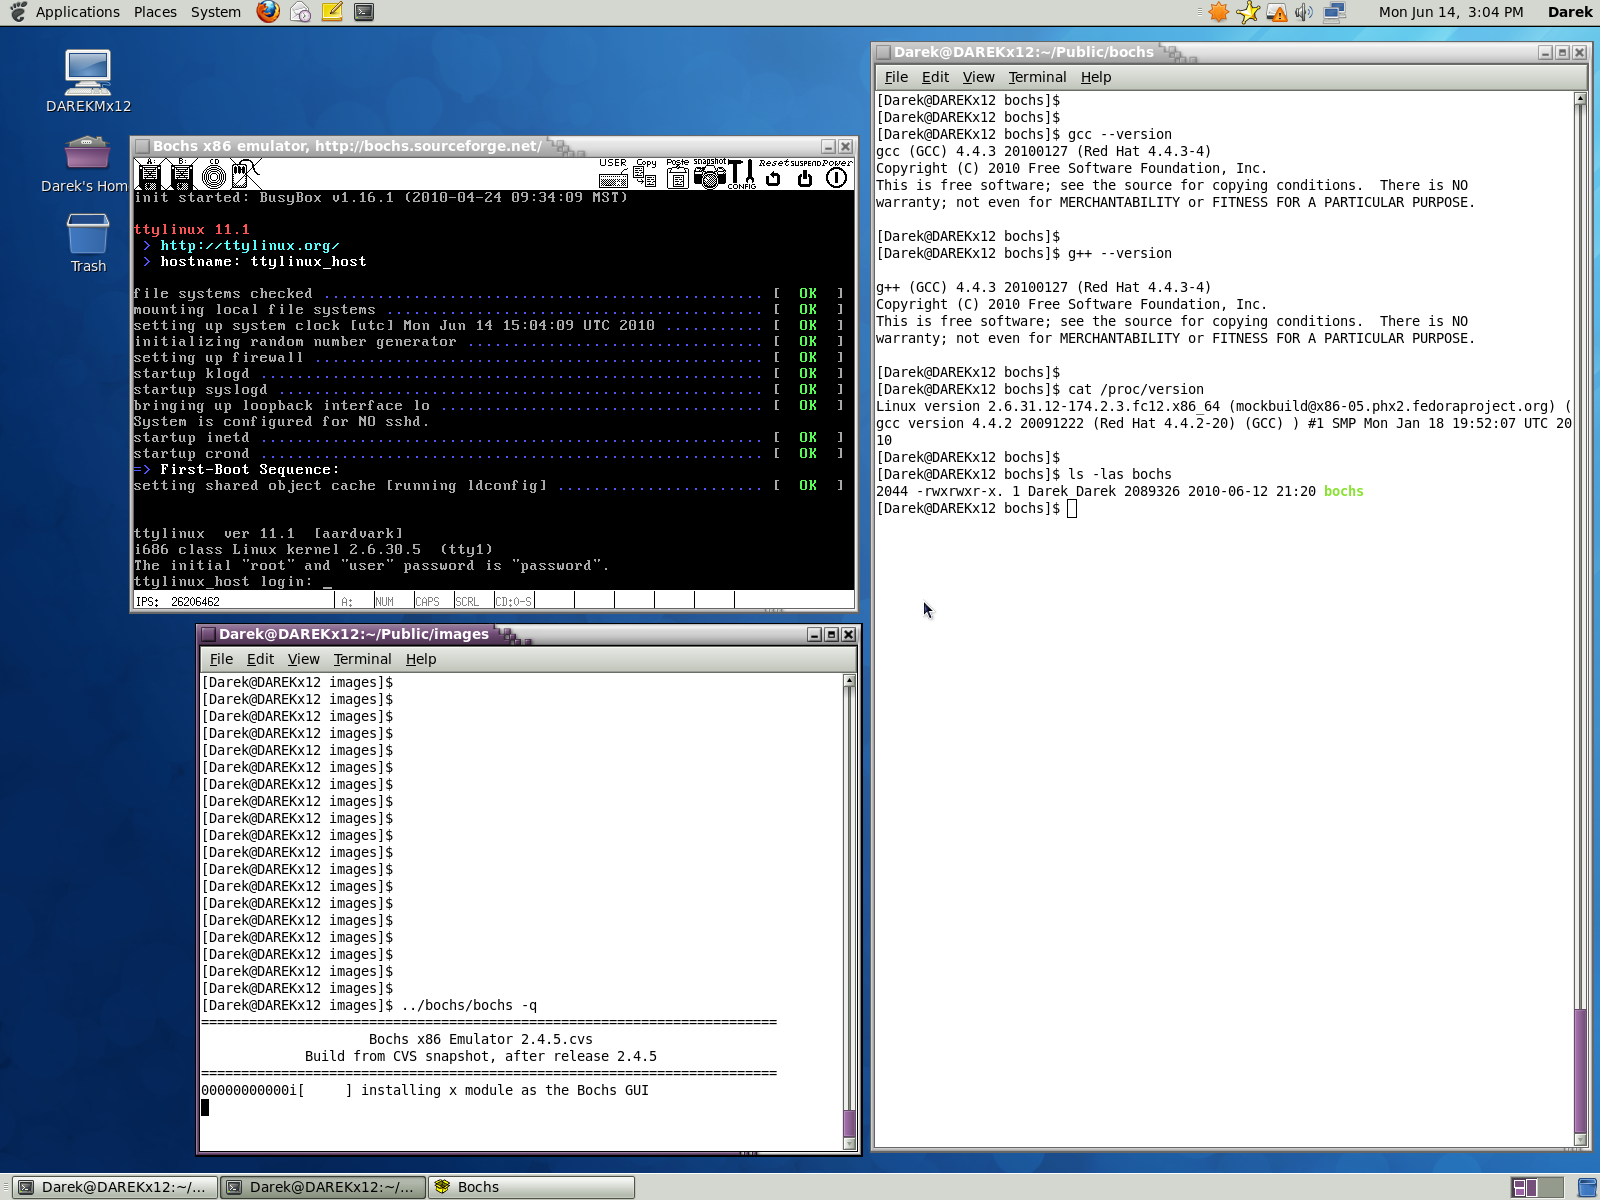
Task: Open File menu in bochs terminal window
Action: click(x=896, y=77)
